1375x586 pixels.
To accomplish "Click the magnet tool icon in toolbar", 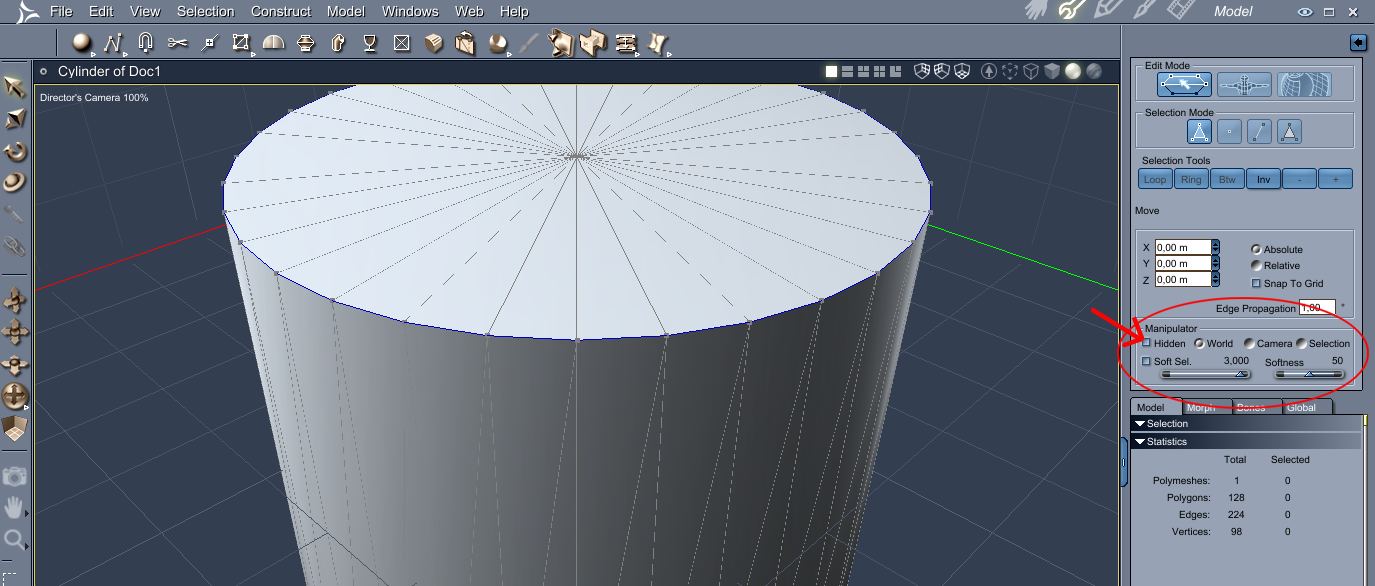I will pyautogui.click(x=145, y=43).
